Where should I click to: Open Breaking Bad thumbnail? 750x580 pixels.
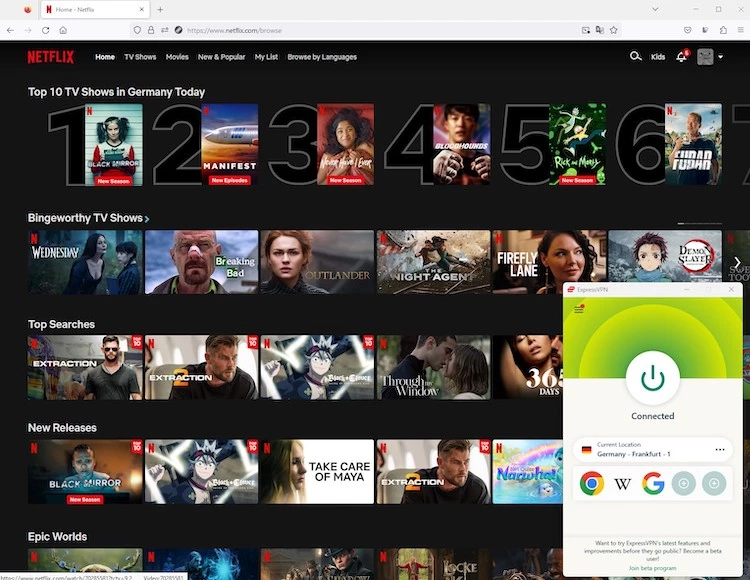[201, 262]
